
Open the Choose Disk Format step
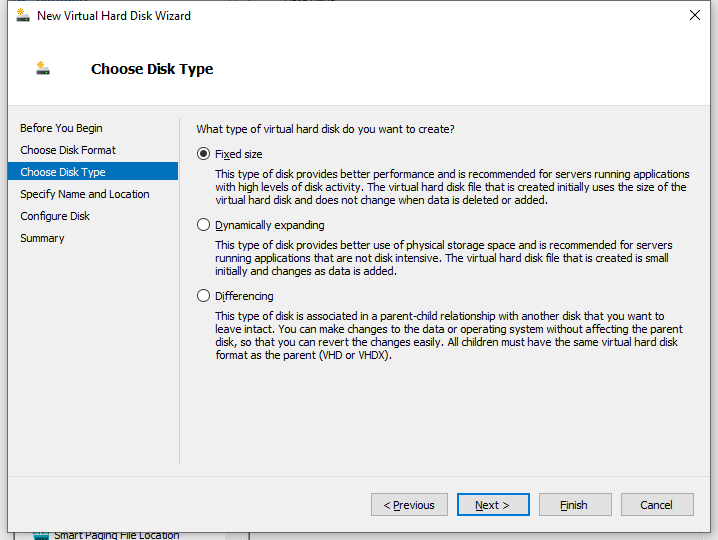click(x=68, y=150)
